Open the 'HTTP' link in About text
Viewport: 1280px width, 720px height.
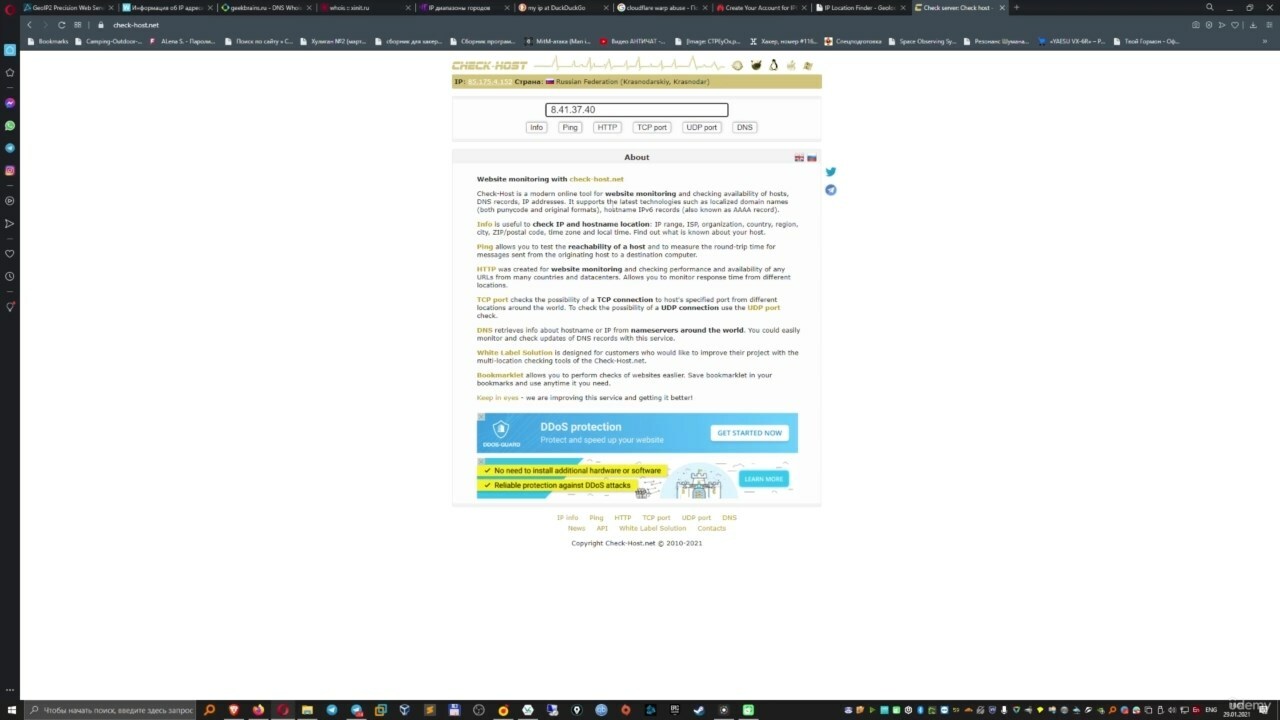[486, 269]
